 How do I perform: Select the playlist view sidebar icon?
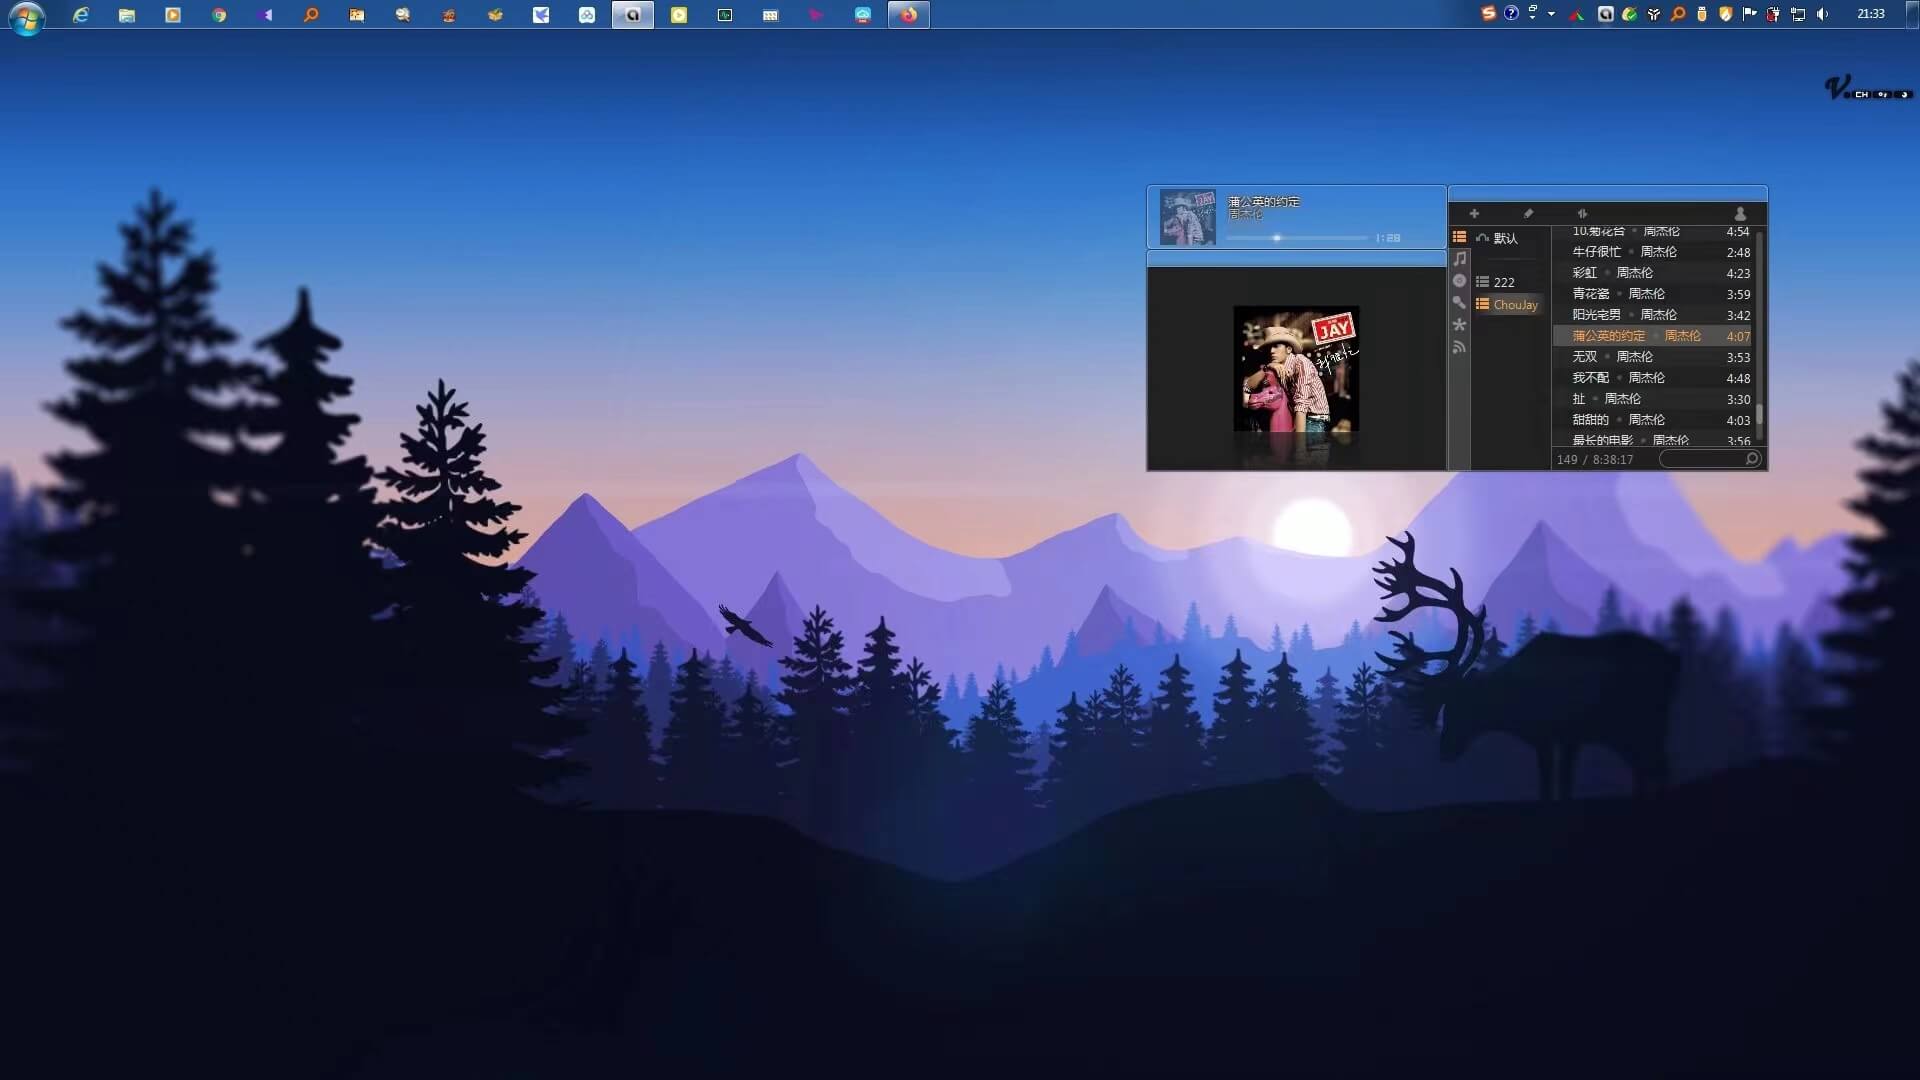1459,237
